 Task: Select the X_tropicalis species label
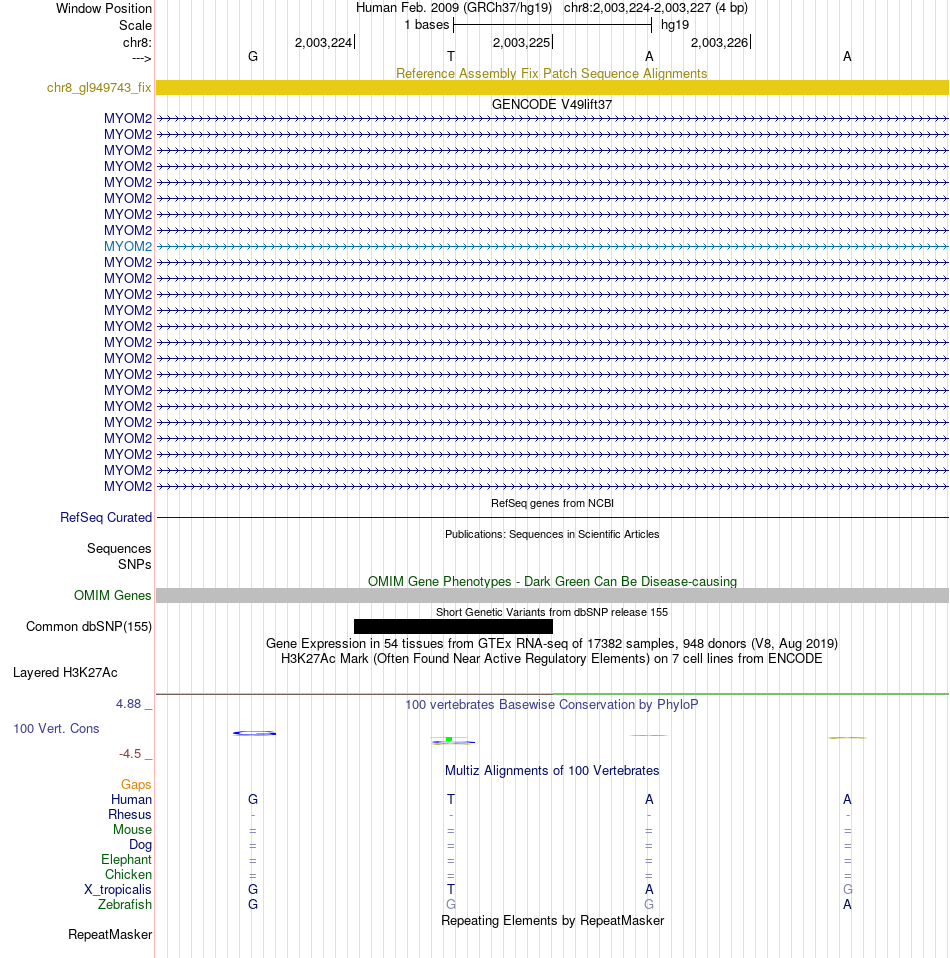click(x=117, y=889)
